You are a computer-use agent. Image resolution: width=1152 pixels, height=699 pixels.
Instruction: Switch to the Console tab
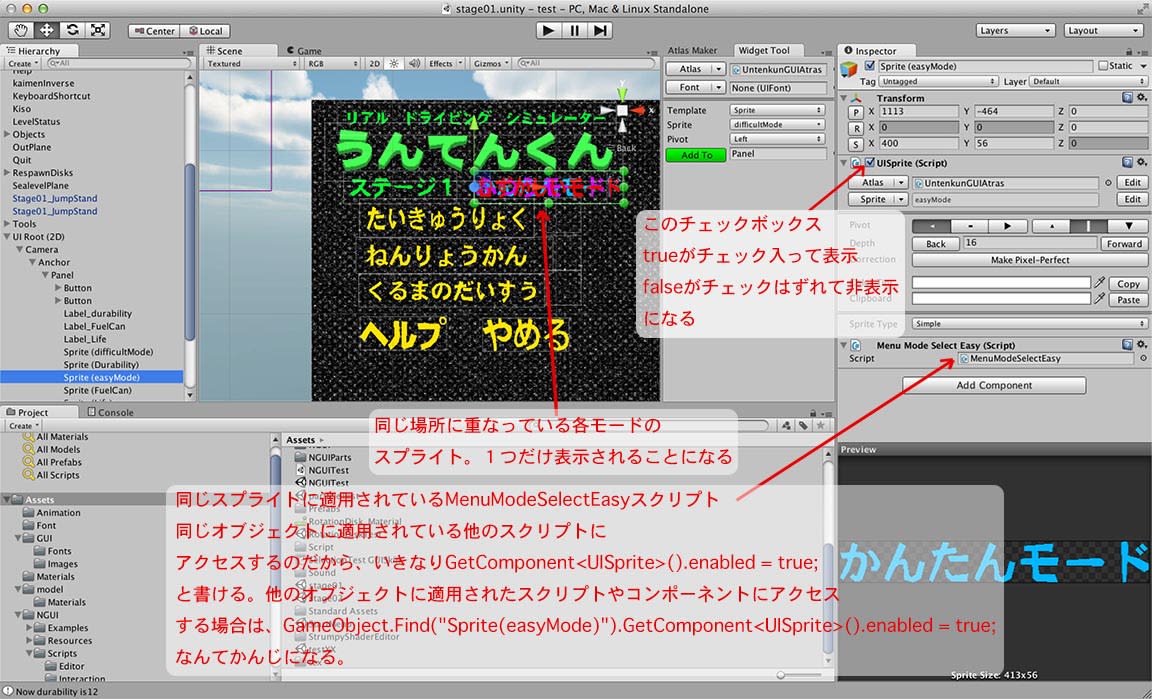110,412
